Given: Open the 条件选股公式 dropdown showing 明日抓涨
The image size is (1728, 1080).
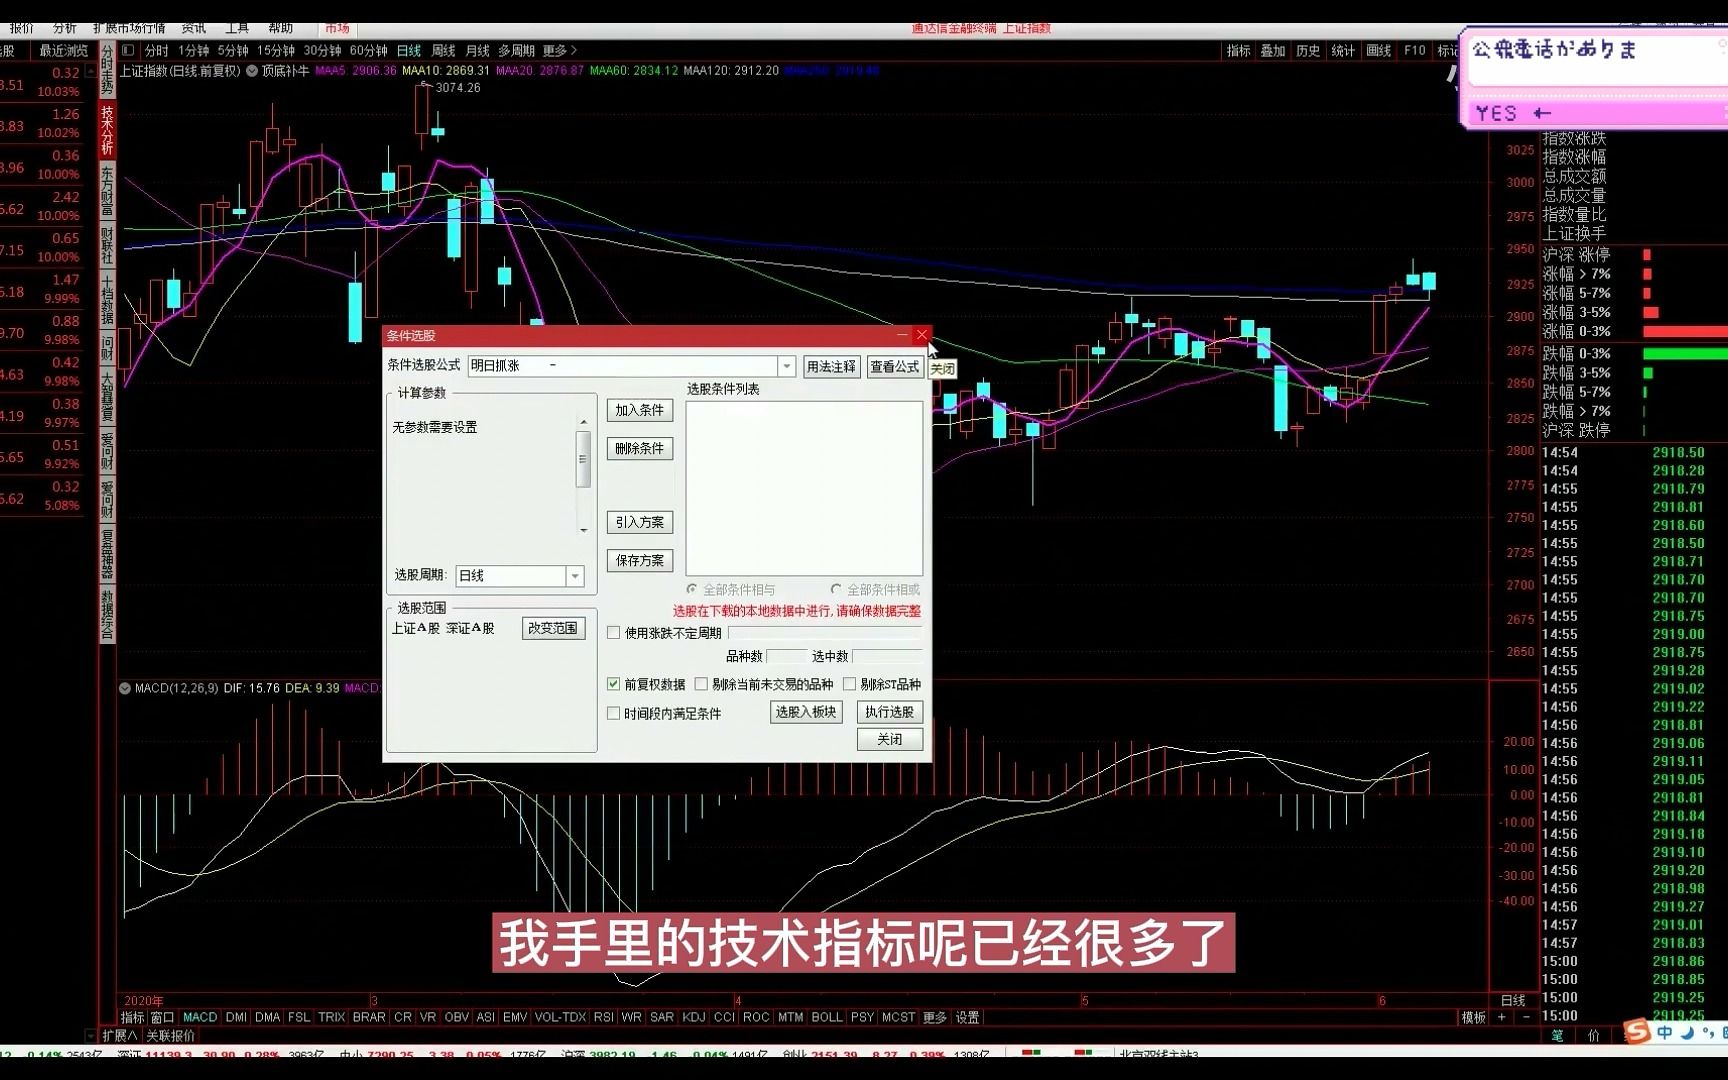Looking at the screenshot, I should click(787, 366).
